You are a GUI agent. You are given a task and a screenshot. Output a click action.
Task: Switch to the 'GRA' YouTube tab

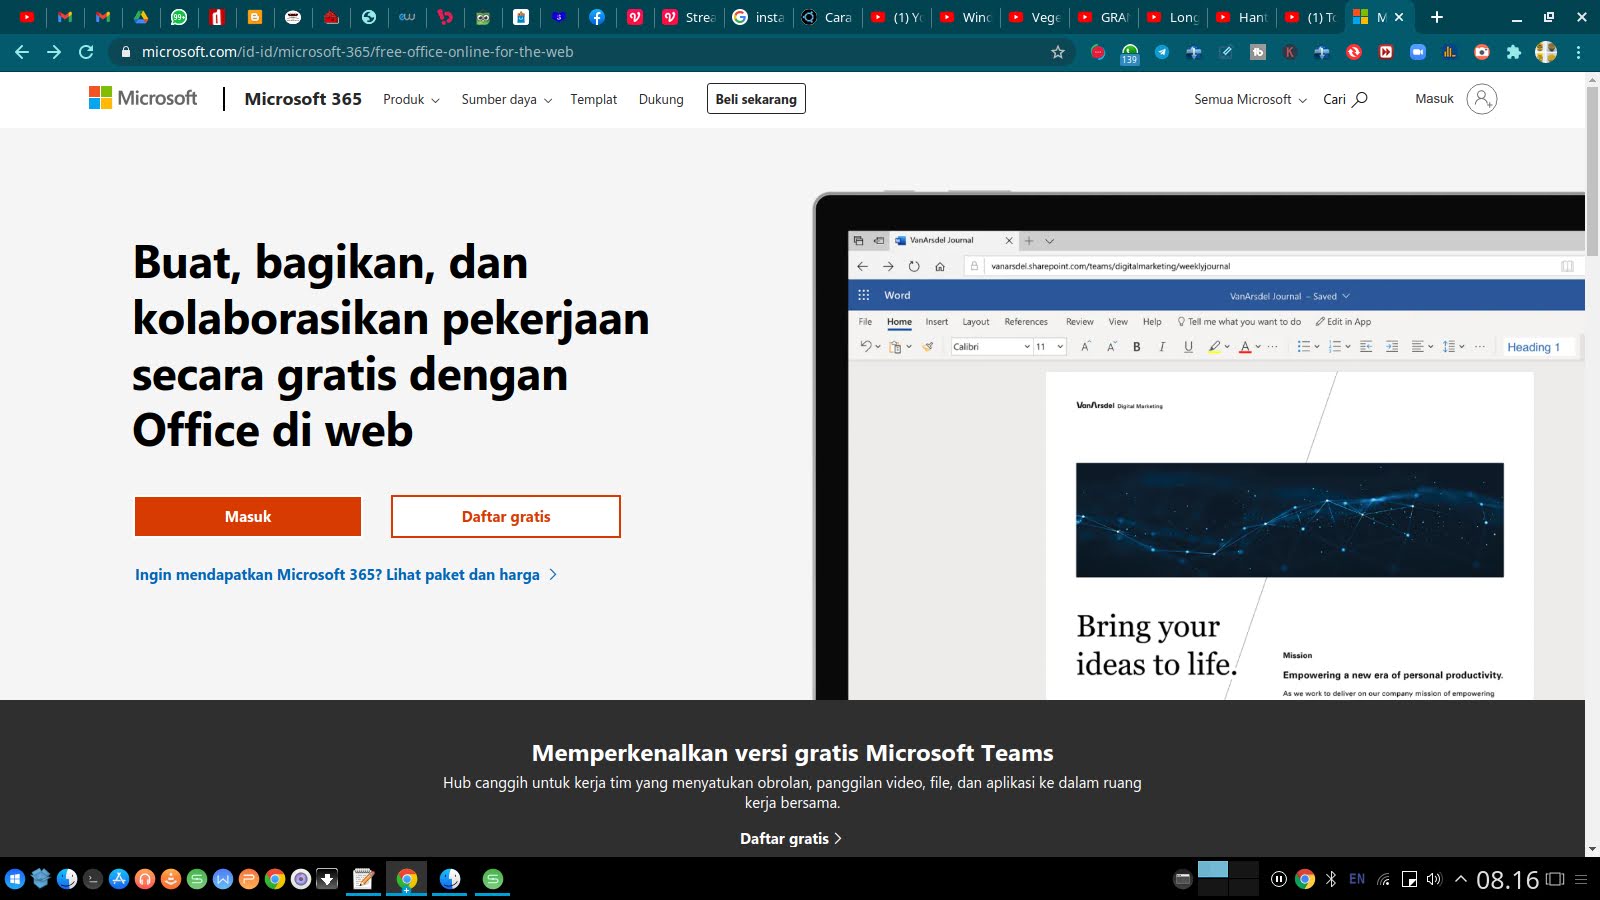point(1104,17)
